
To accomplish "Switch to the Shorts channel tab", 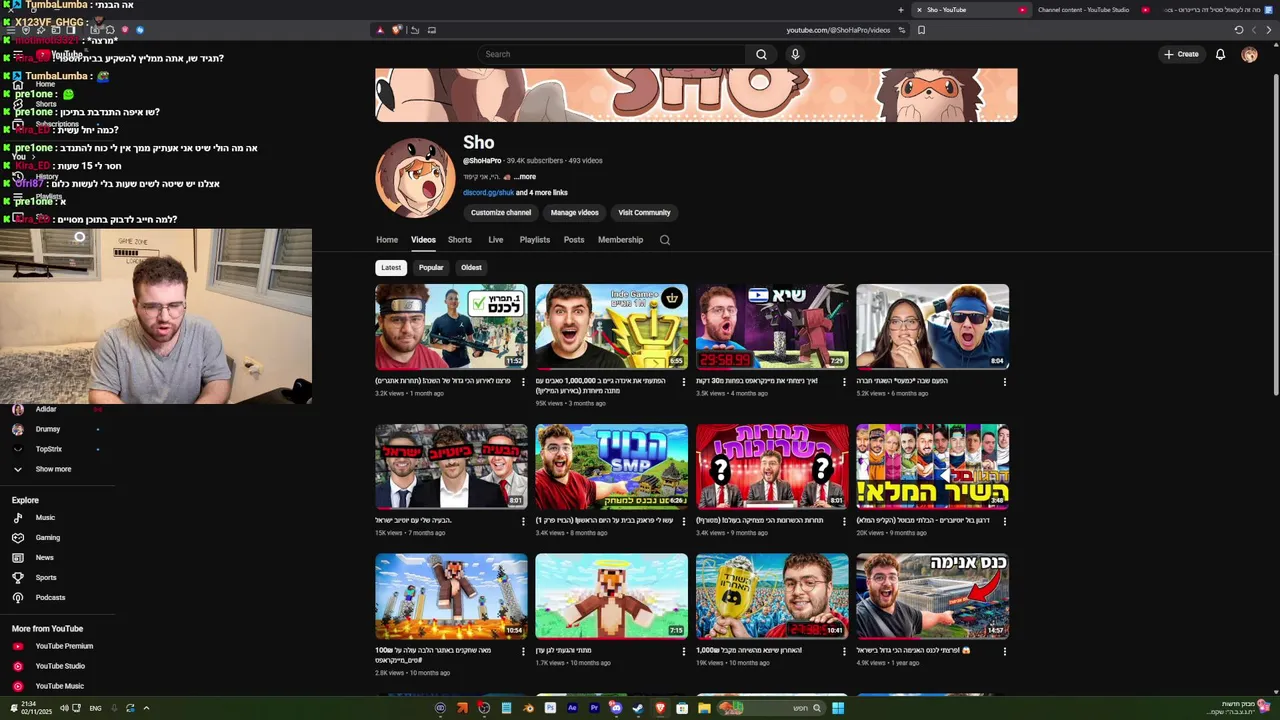I will click(x=460, y=240).
